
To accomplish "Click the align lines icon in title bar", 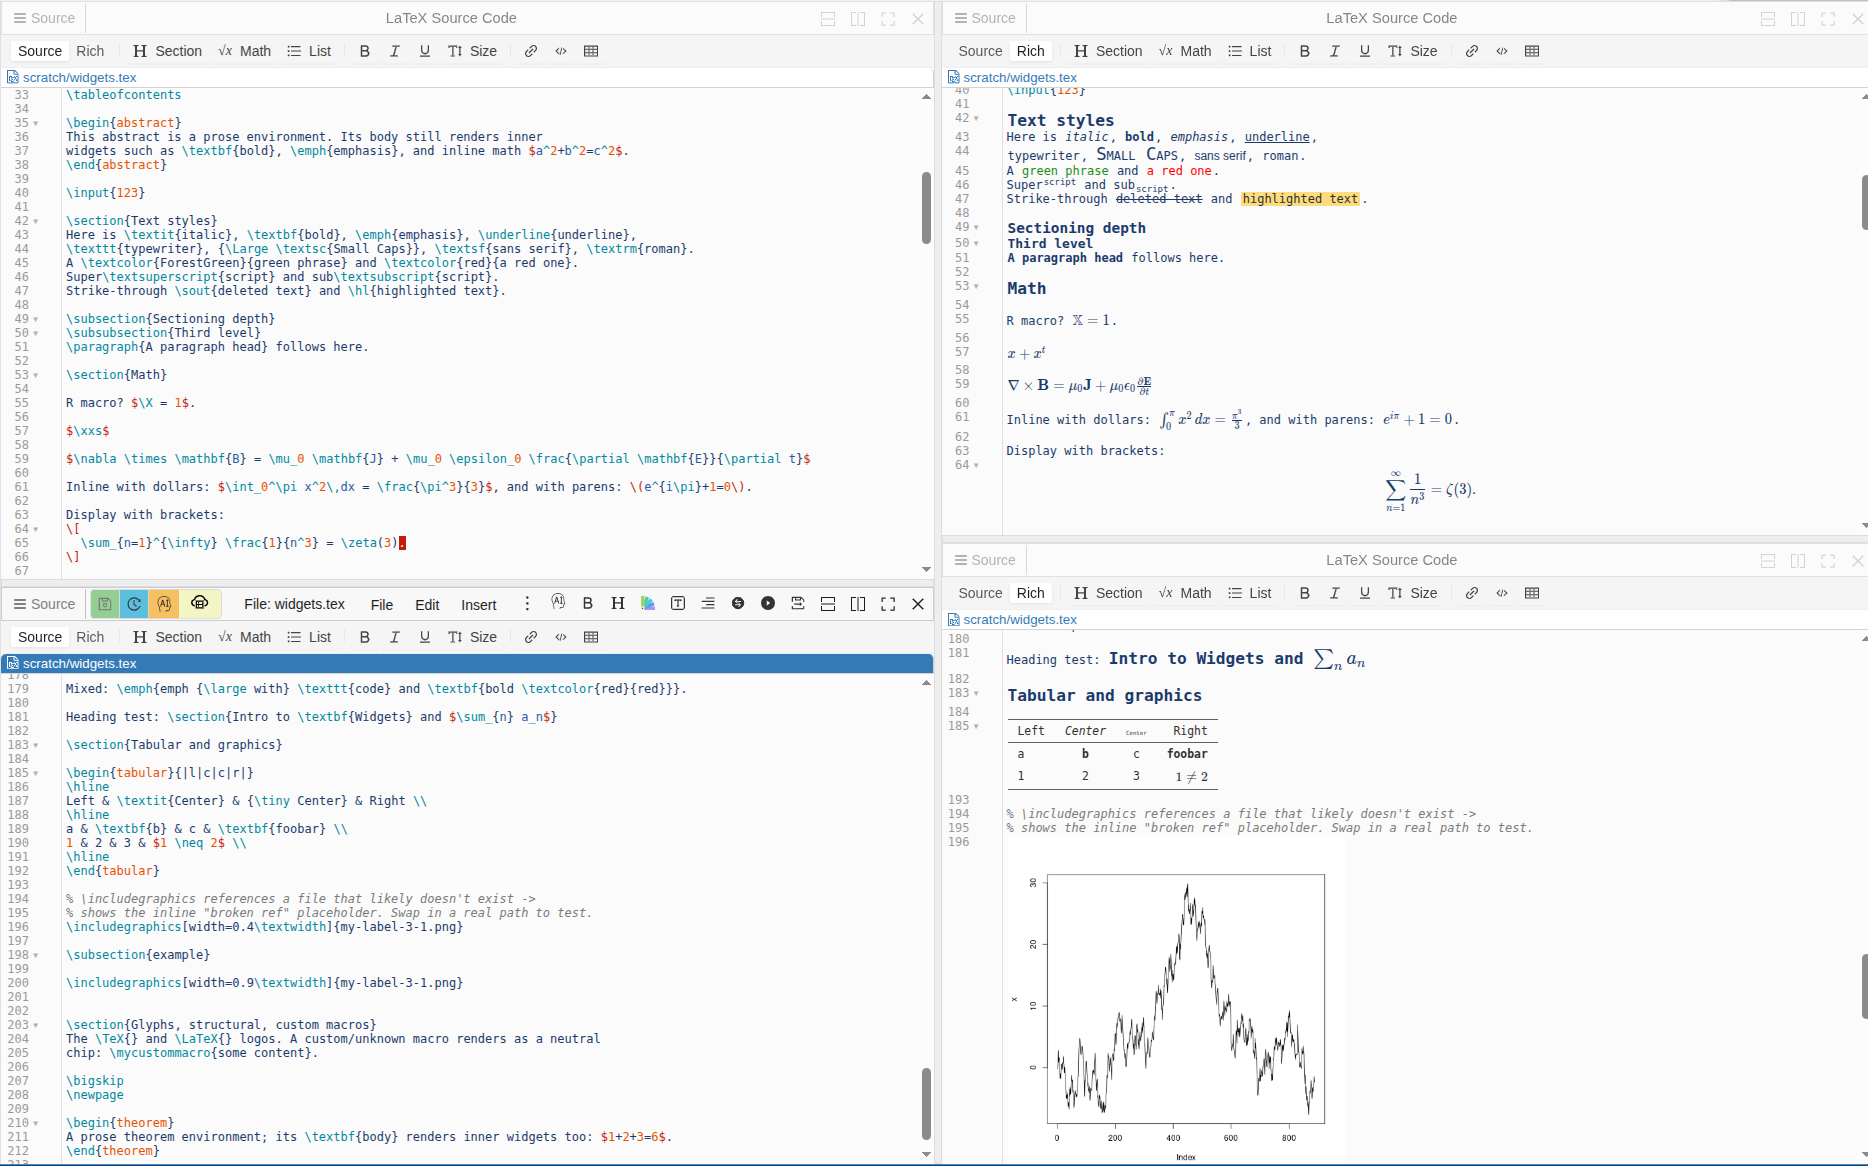I will coord(708,604).
